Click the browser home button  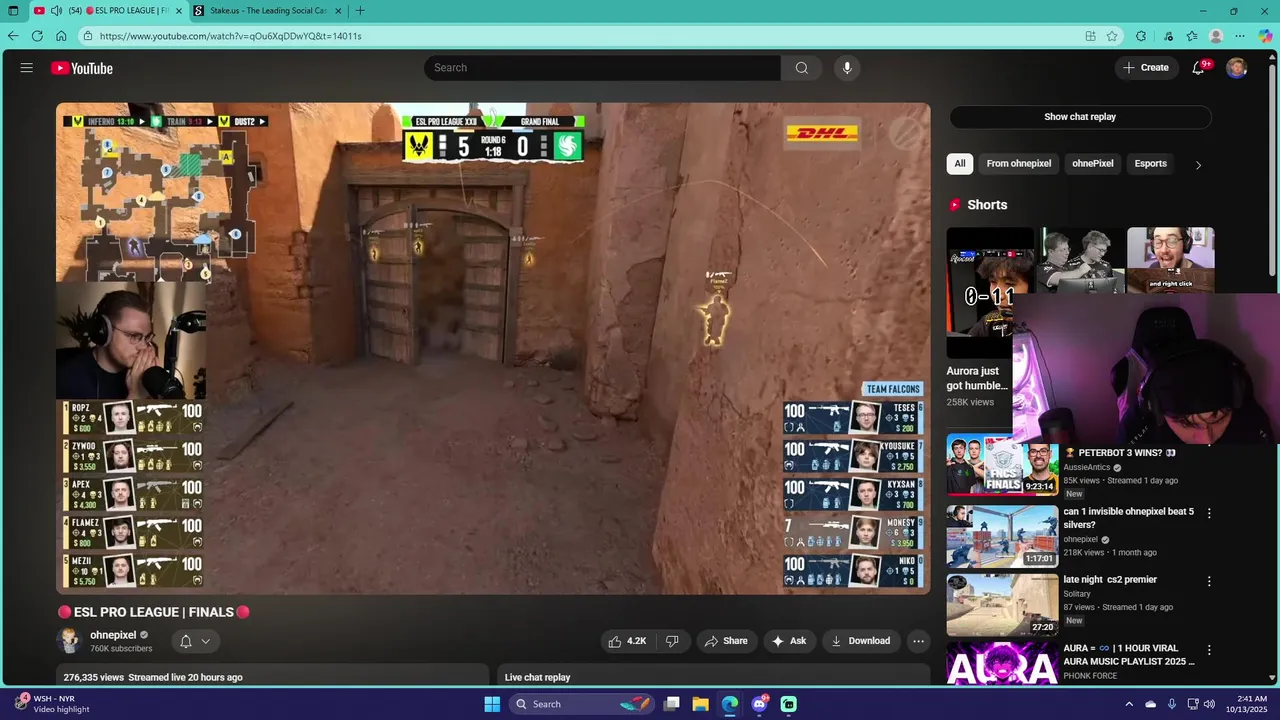click(61, 36)
